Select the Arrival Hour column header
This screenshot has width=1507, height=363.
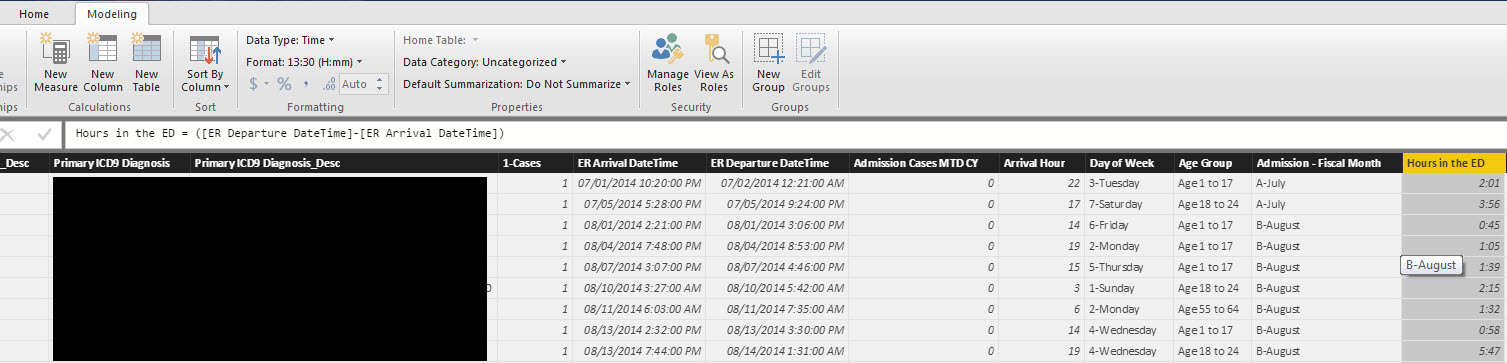(1042, 163)
